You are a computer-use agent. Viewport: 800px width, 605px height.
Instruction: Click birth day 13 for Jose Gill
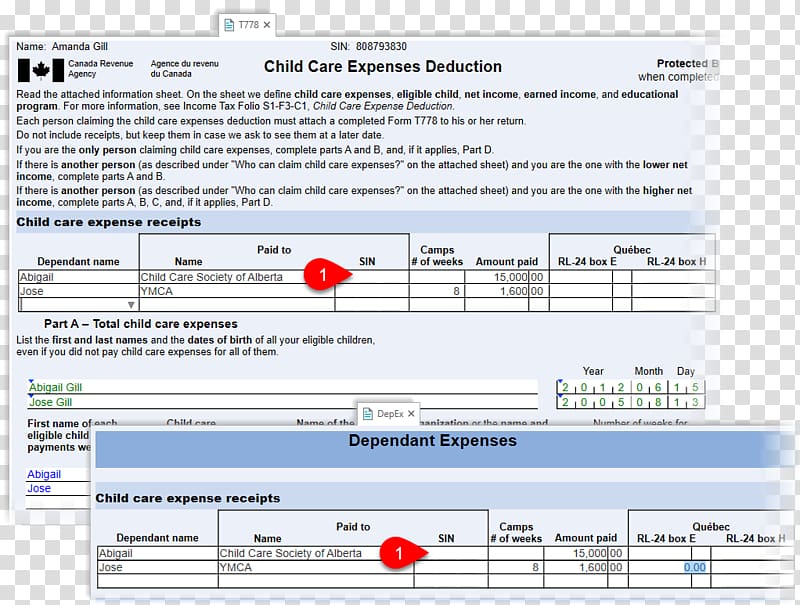pyautogui.click(x=686, y=402)
